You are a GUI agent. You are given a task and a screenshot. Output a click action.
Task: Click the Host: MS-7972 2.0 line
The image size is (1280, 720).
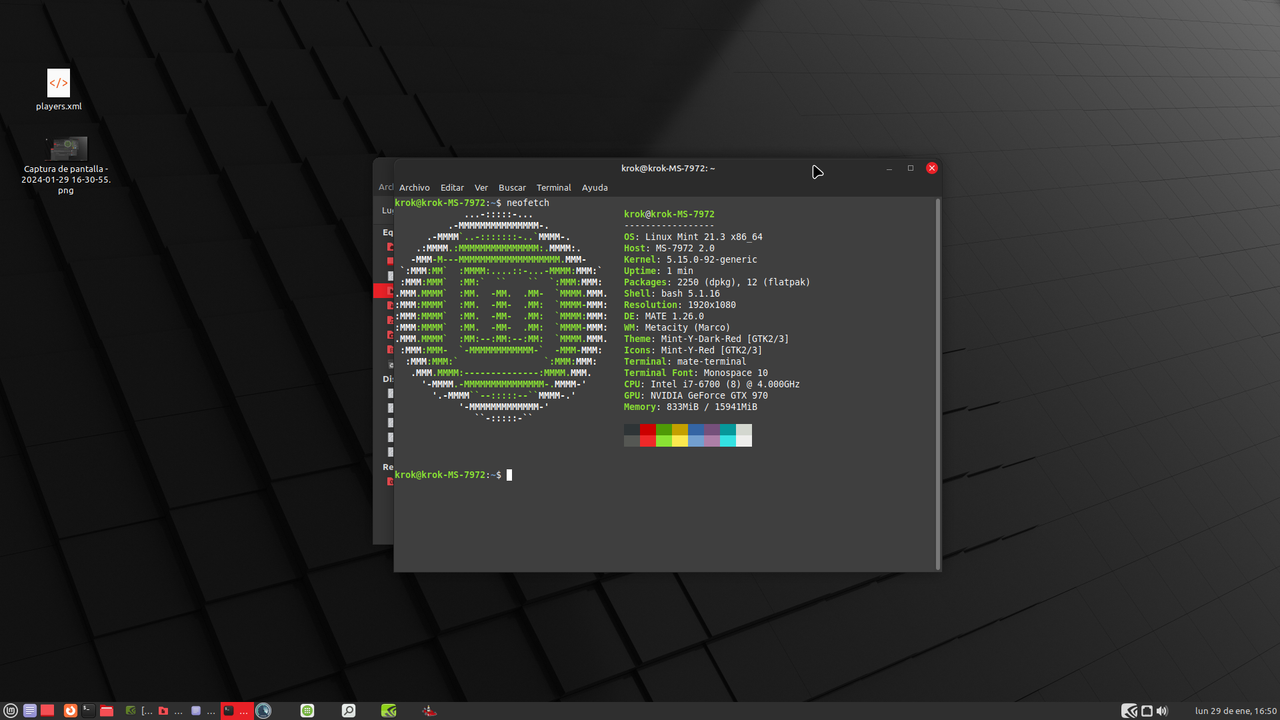(x=669, y=248)
